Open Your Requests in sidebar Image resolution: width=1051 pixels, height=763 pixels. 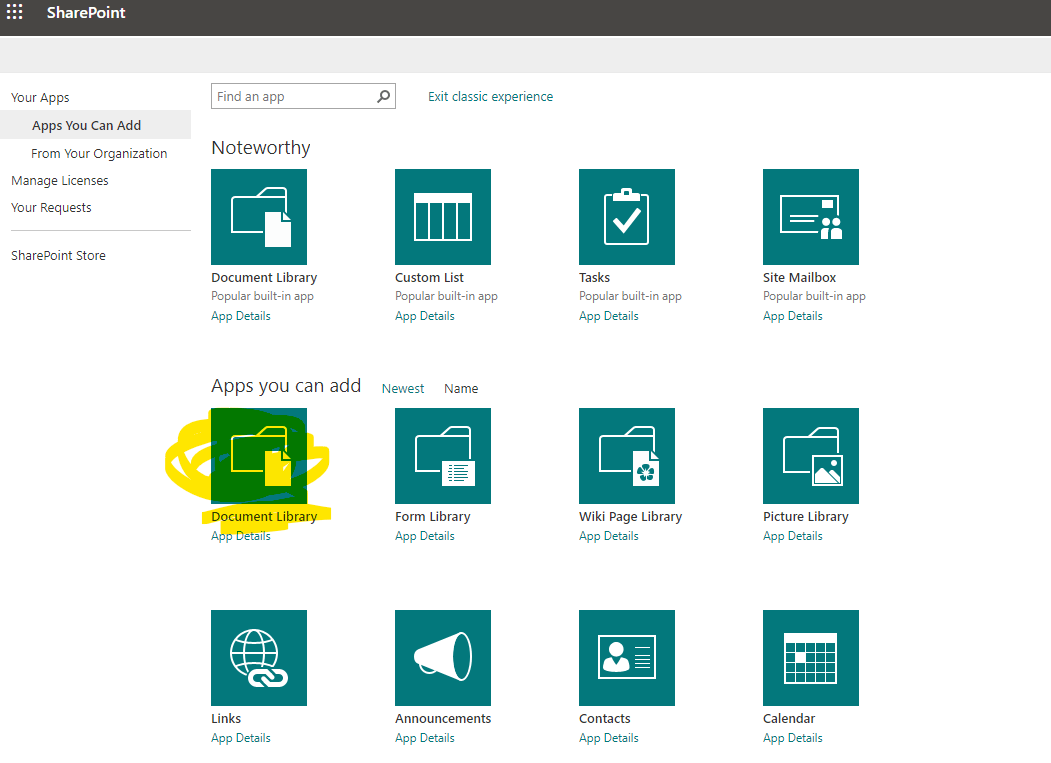tap(51, 208)
